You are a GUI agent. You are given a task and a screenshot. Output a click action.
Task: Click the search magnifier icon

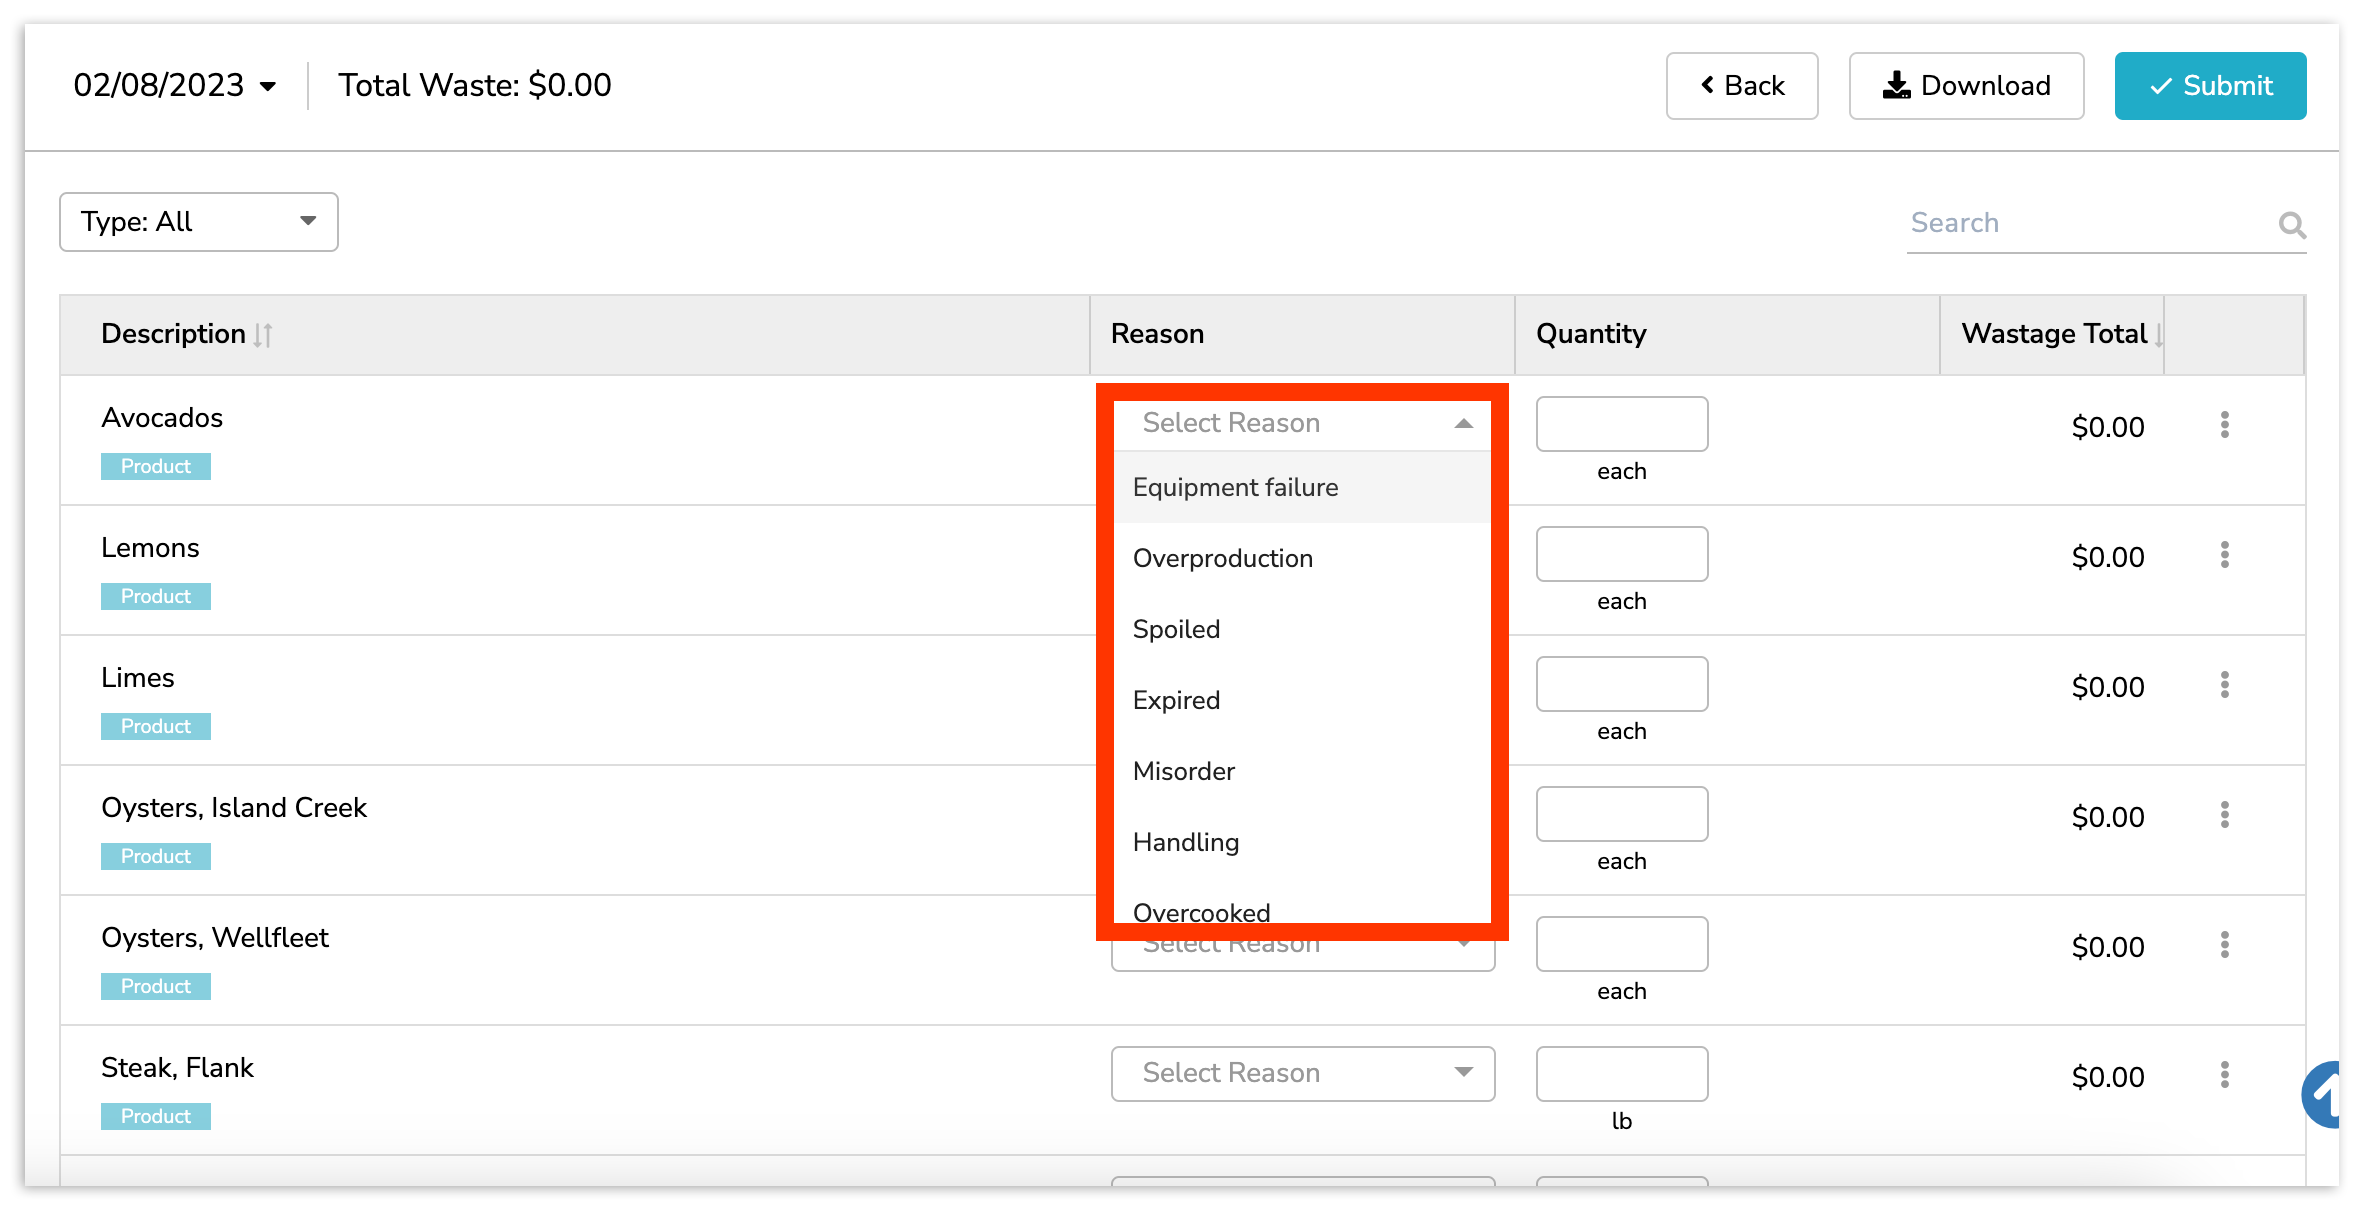point(2291,225)
